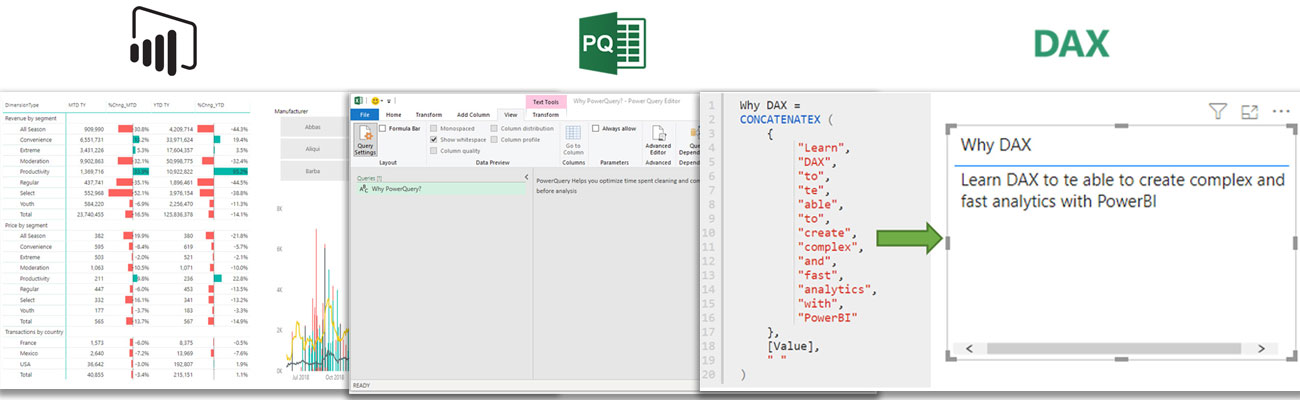Click the Mexico row label
The height and width of the screenshot is (400, 1300).
click(28, 353)
